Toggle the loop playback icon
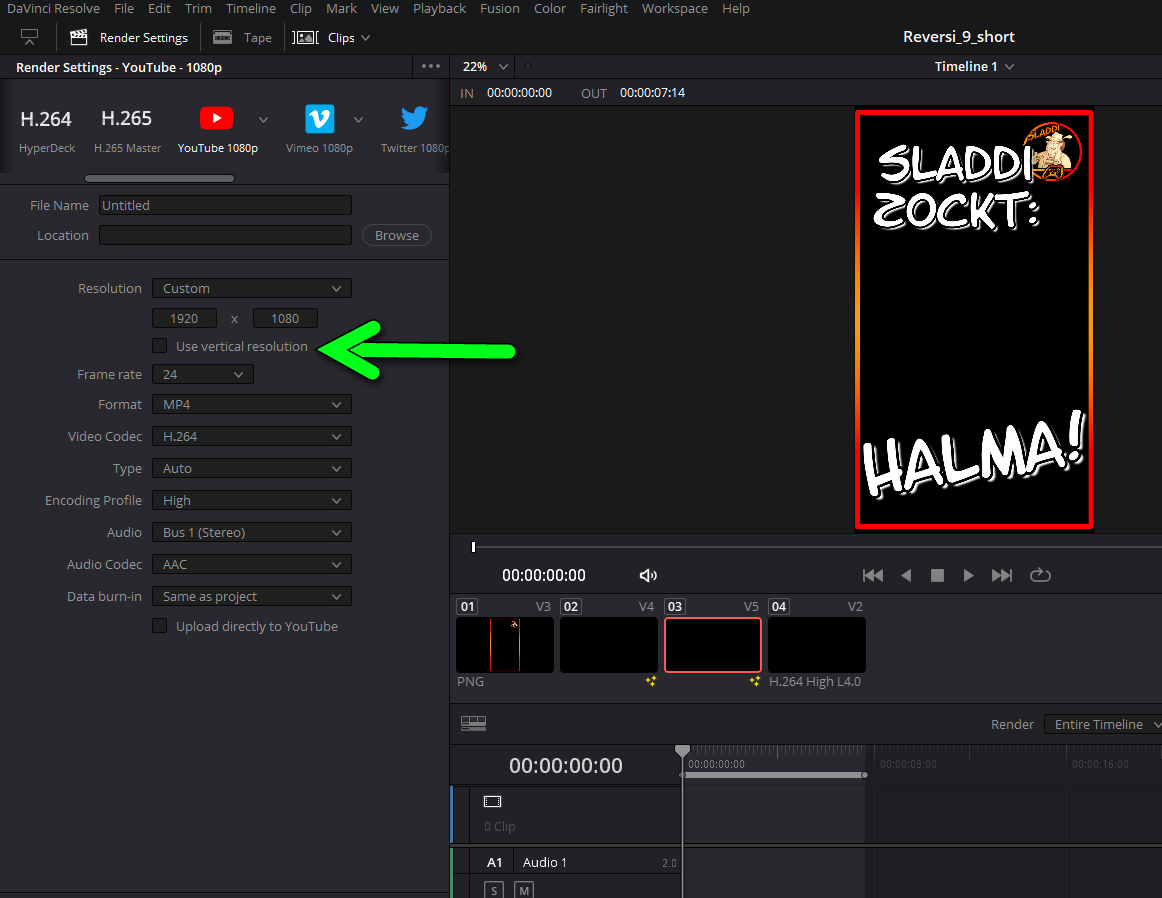 coord(1040,575)
